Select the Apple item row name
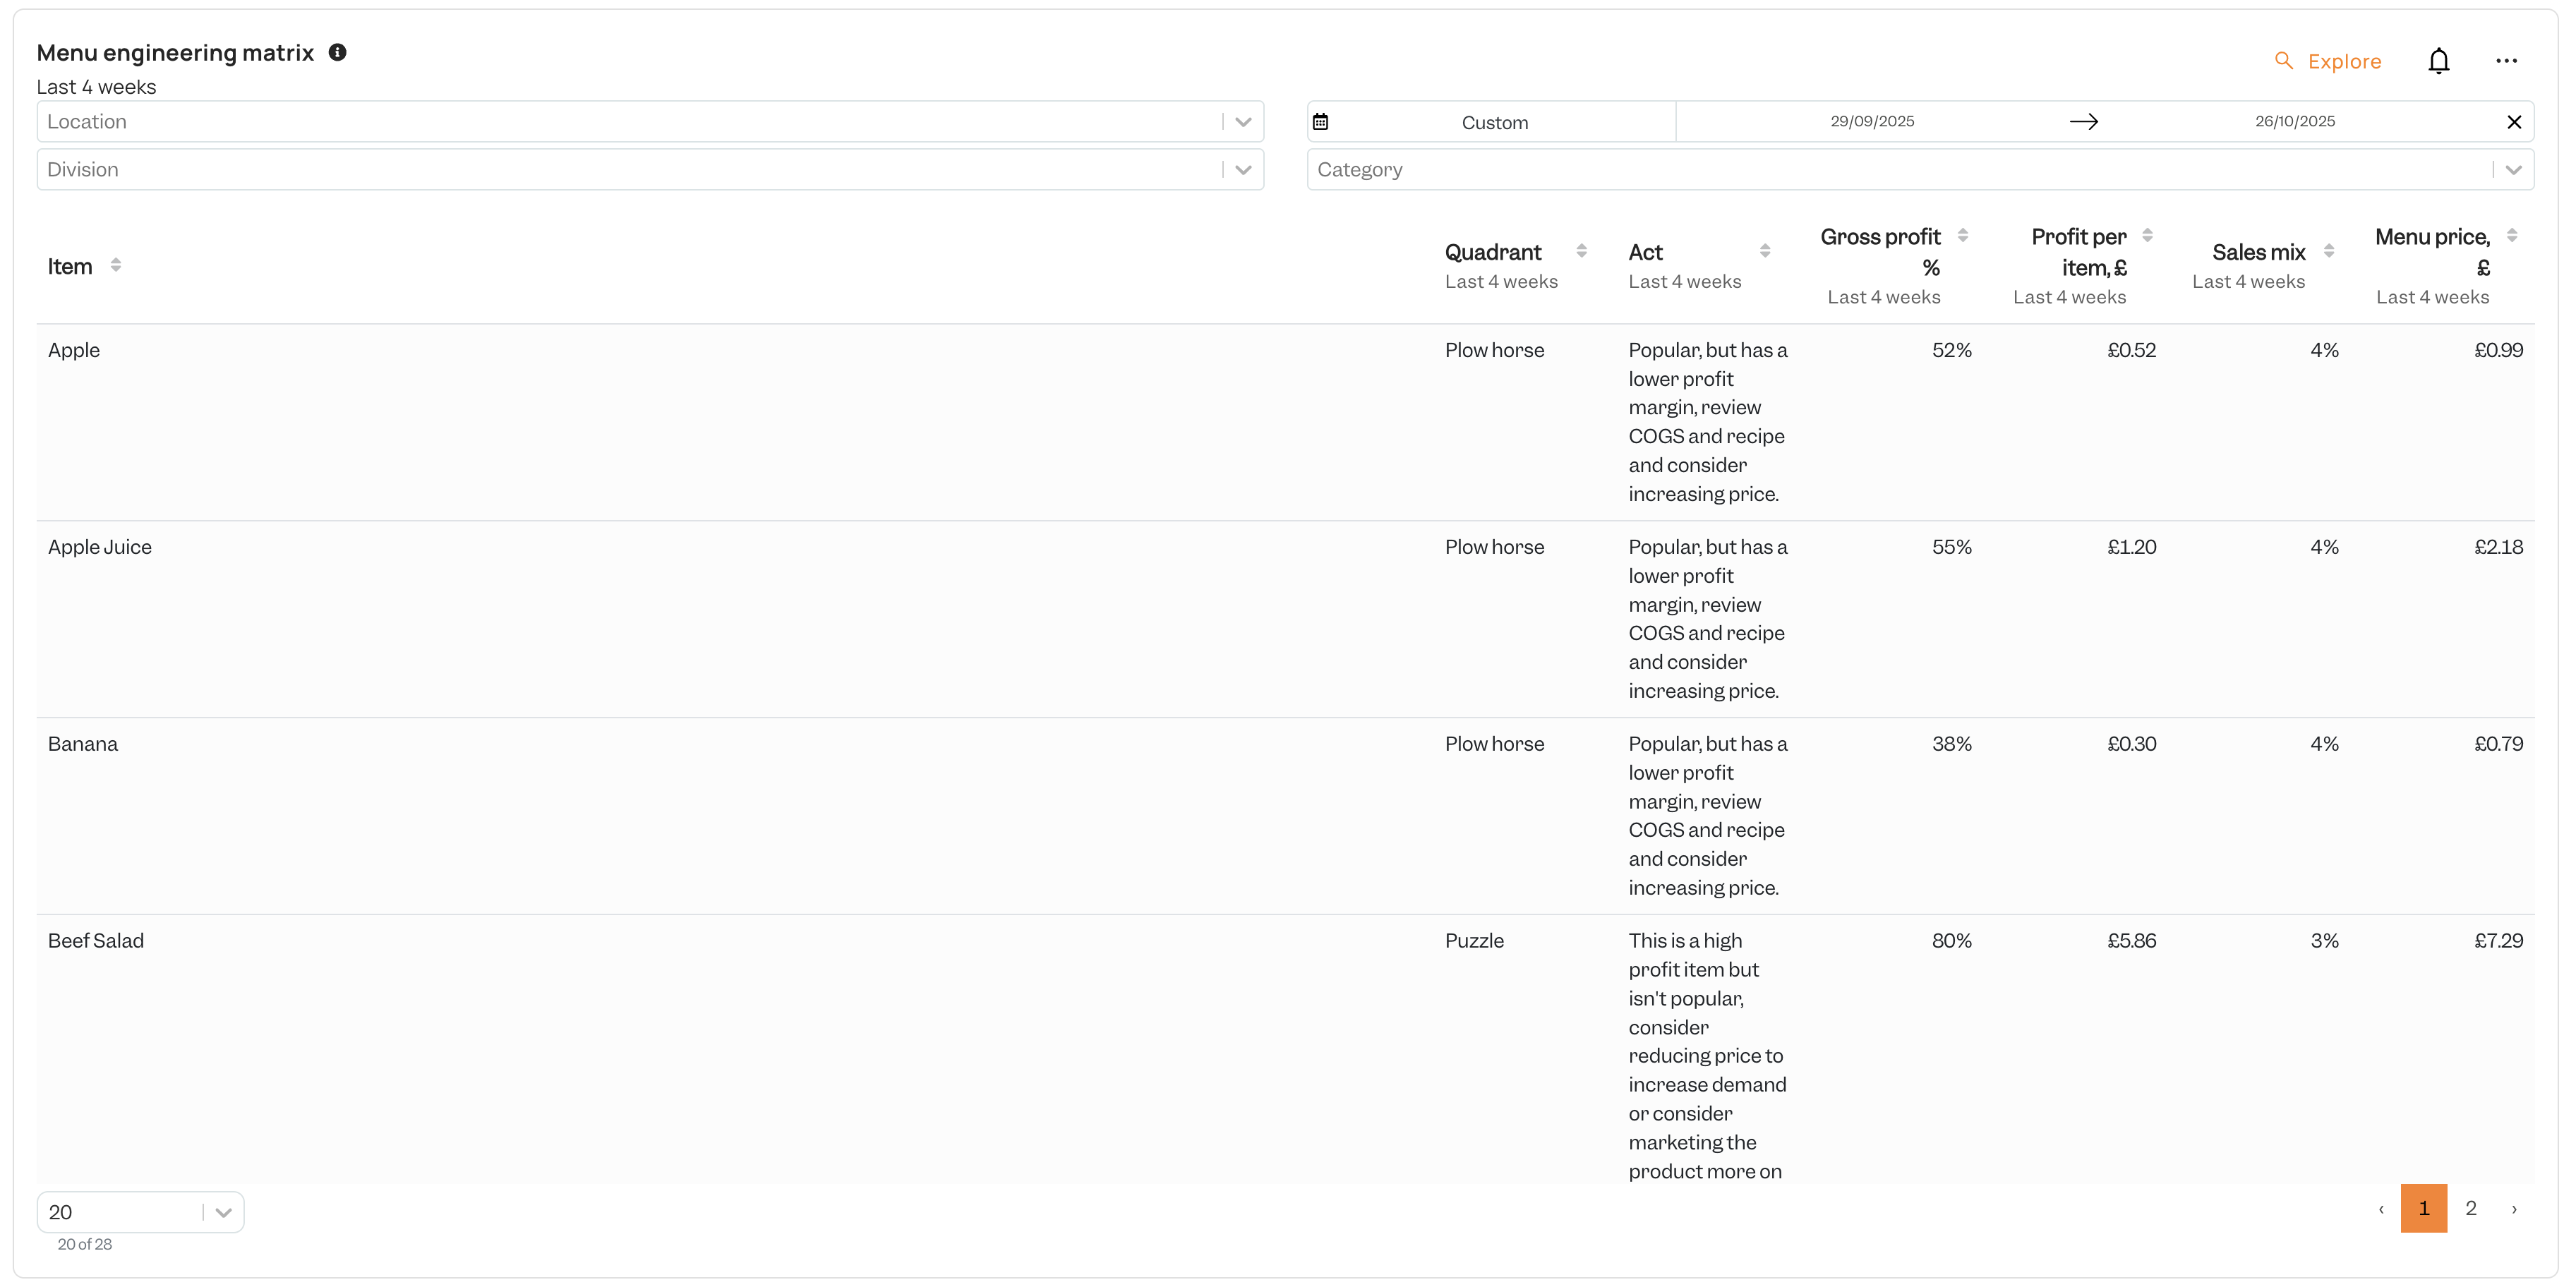Screen dimensions: 2576x1287 (74, 350)
